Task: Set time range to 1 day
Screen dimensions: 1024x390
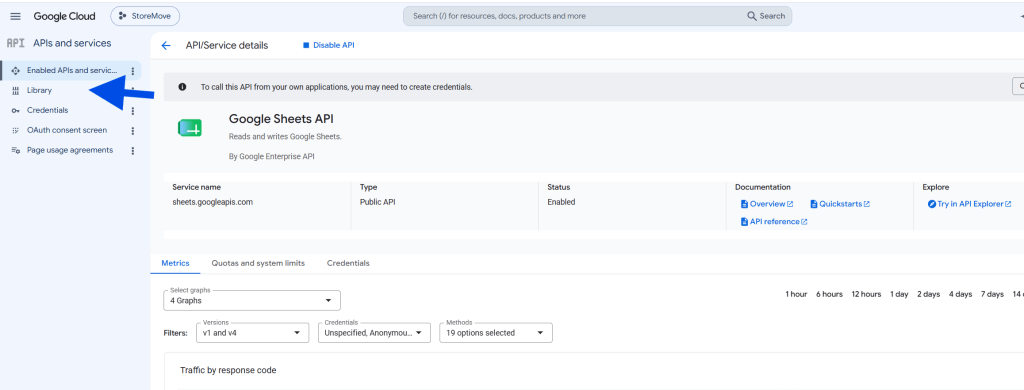Action: click(x=899, y=295)
